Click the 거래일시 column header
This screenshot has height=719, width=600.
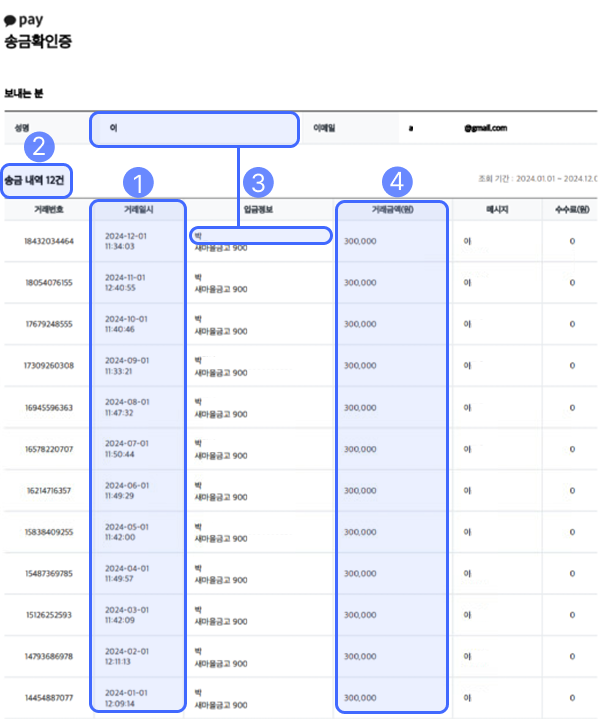(138, 210)
